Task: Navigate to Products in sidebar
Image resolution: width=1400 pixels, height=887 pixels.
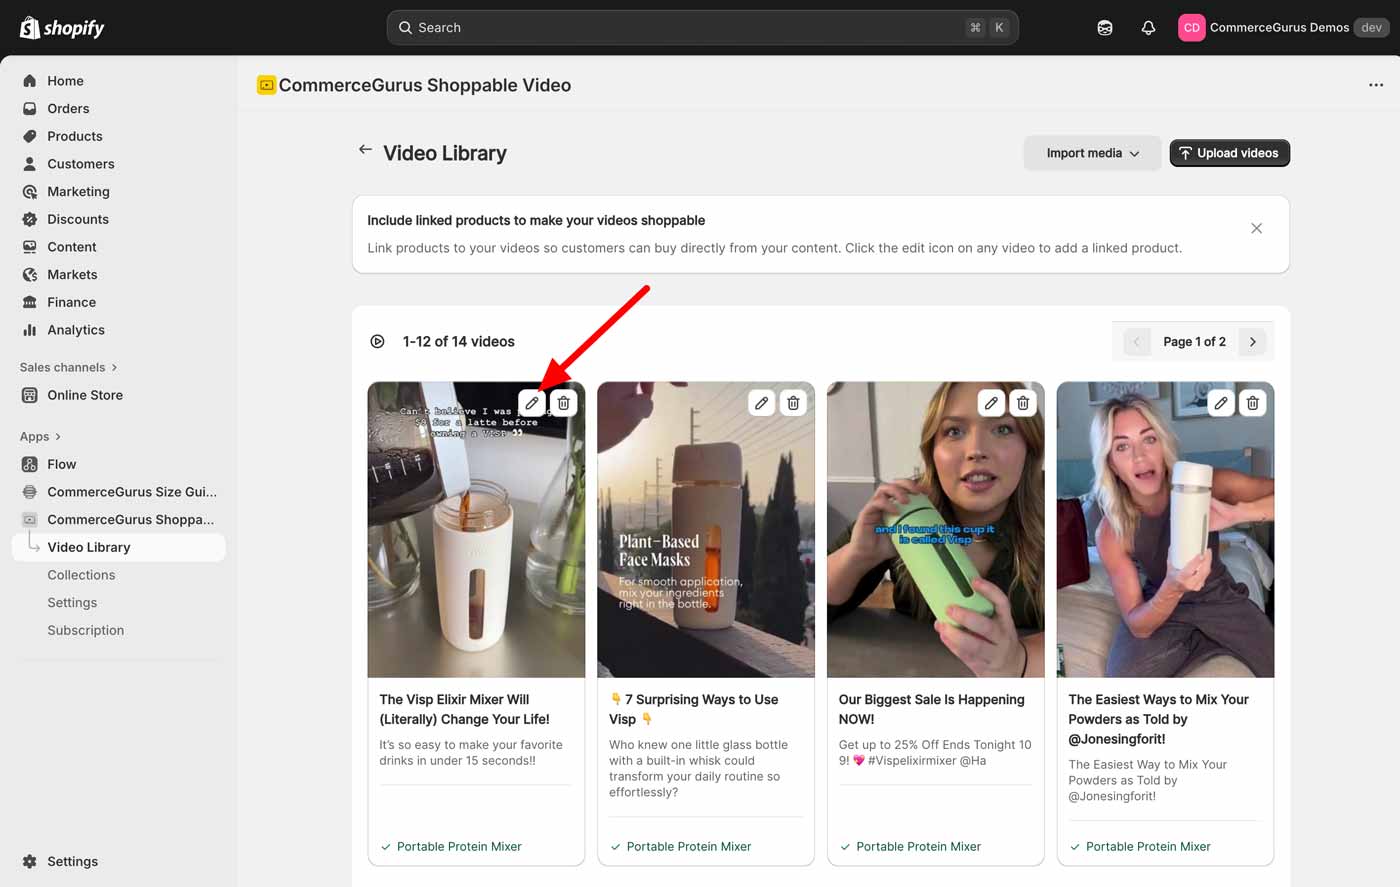Action: pyautogui.click(x=75, y=136)
